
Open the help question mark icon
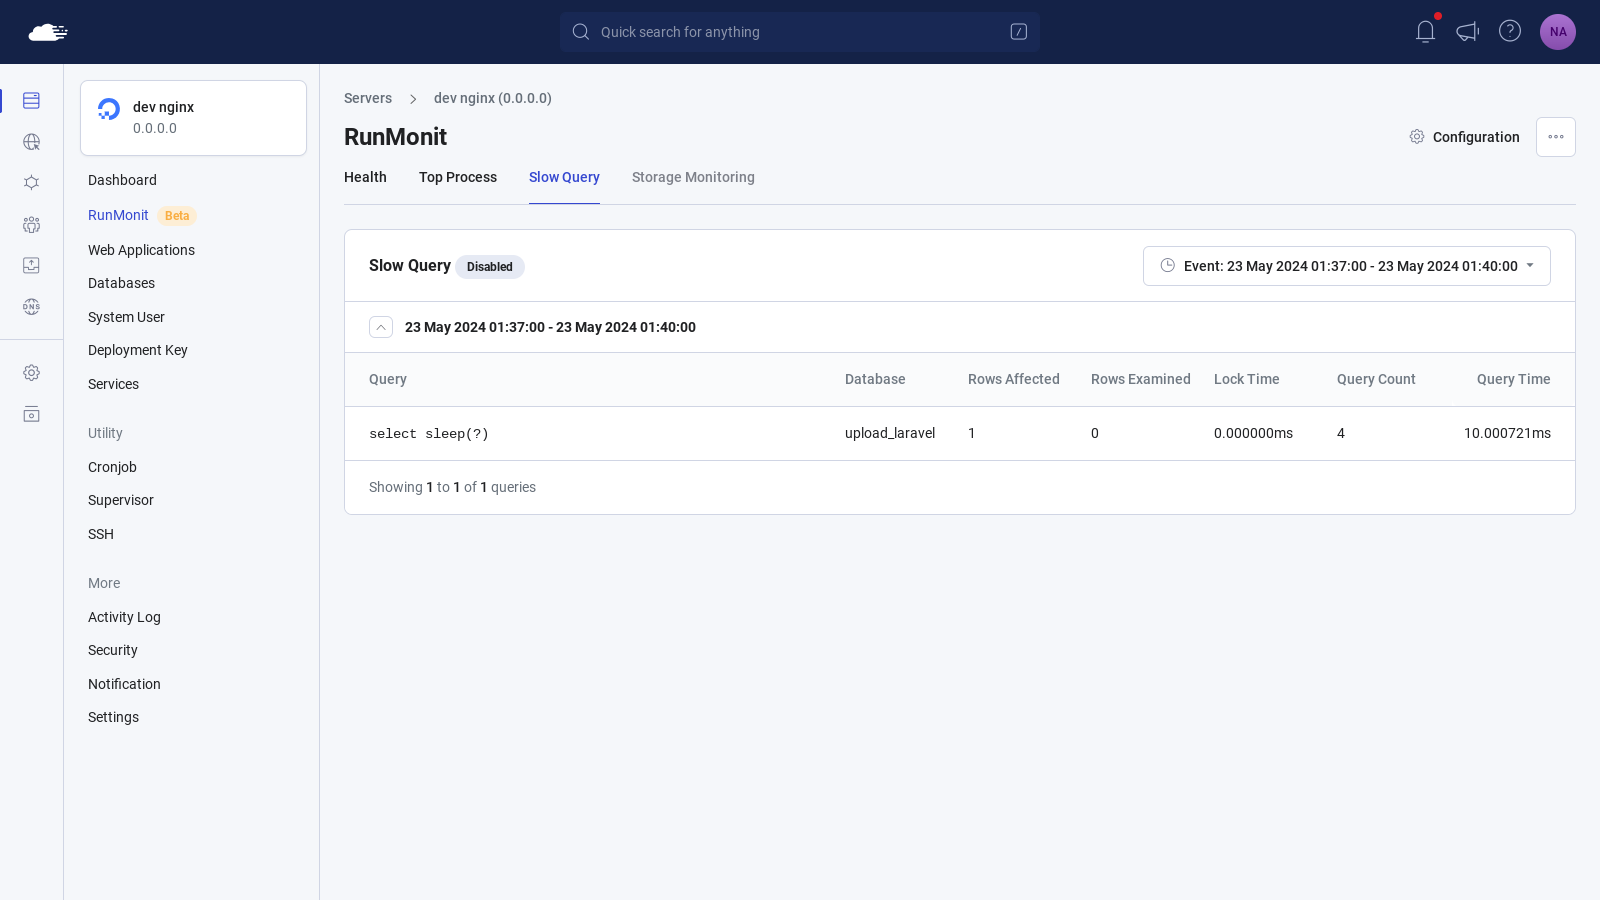pos(1510,31)
